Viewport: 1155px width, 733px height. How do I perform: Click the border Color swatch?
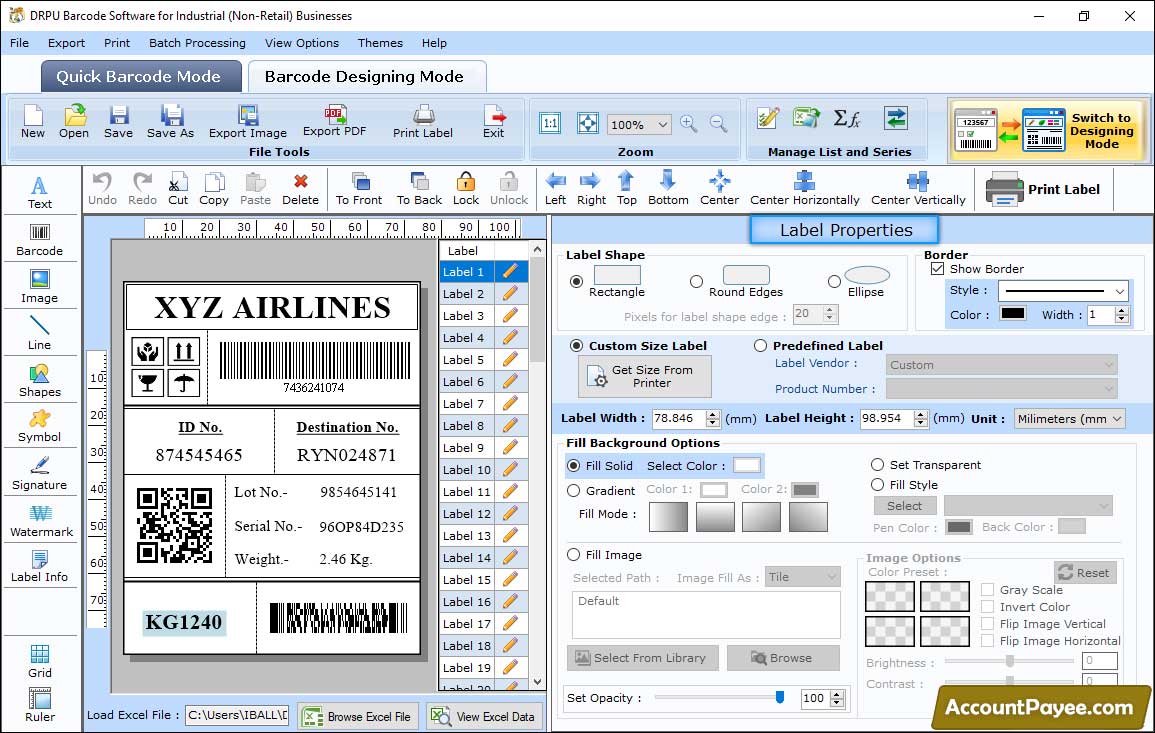coord(1012,313)
